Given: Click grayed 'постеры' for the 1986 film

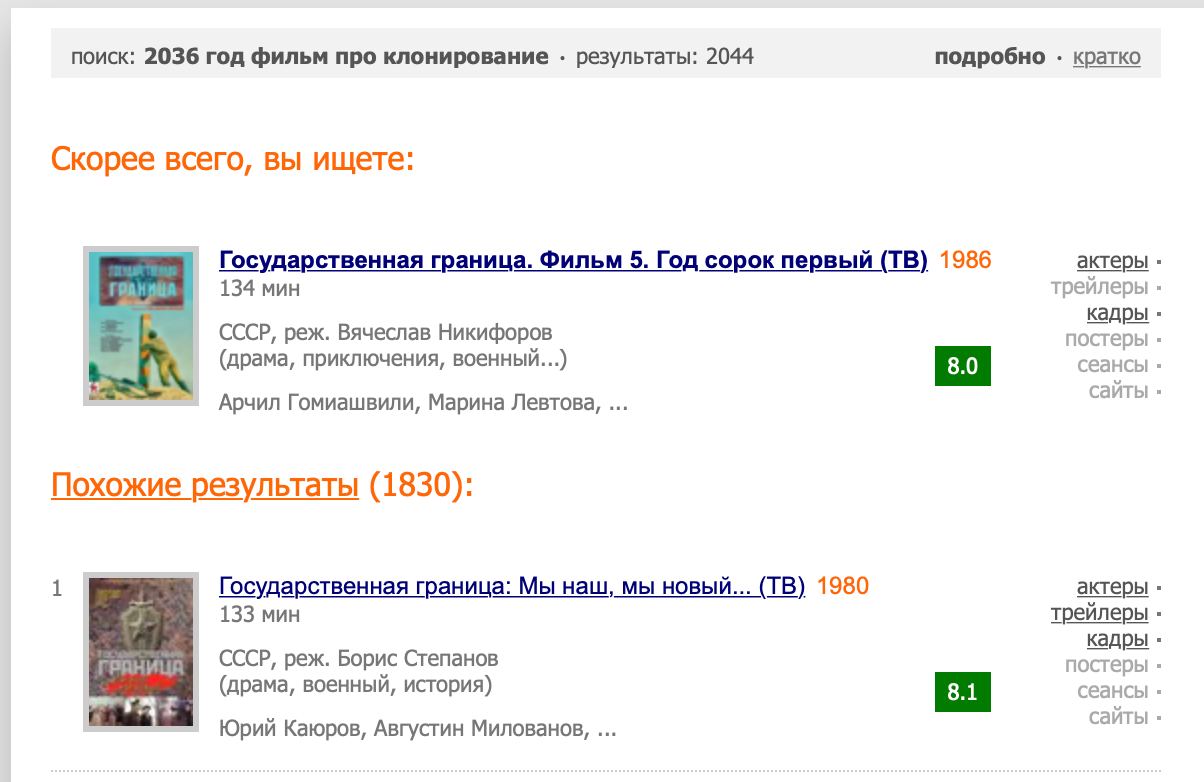Looking at the screenshot, I should pyautogui.click(x=1106, y=340).
